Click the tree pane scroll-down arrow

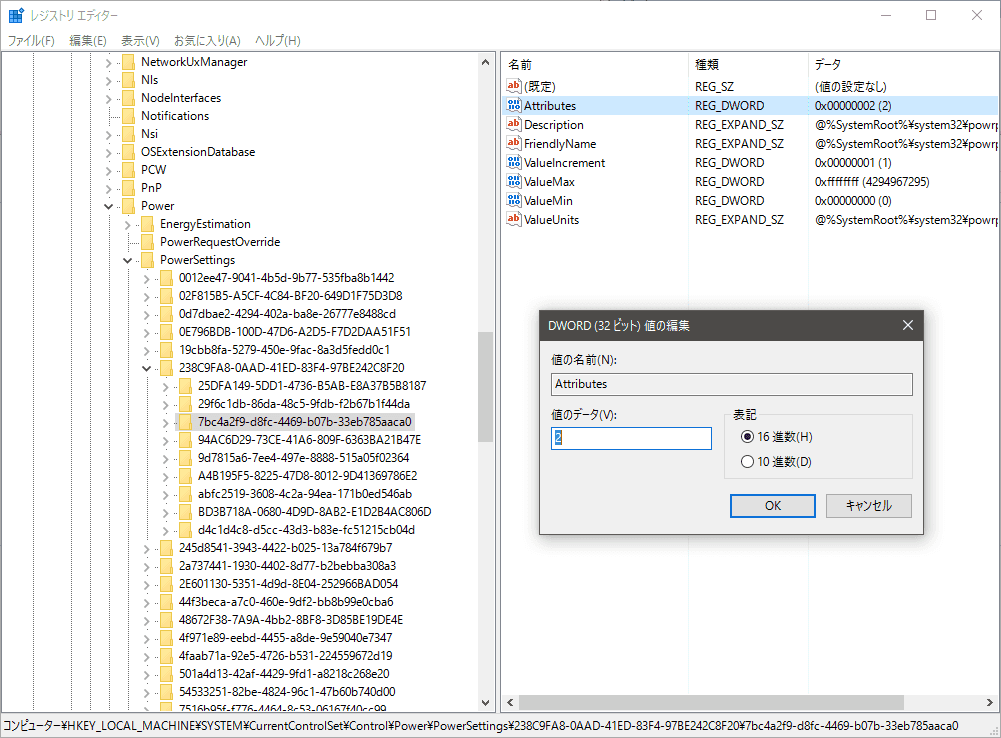(485, 702)
